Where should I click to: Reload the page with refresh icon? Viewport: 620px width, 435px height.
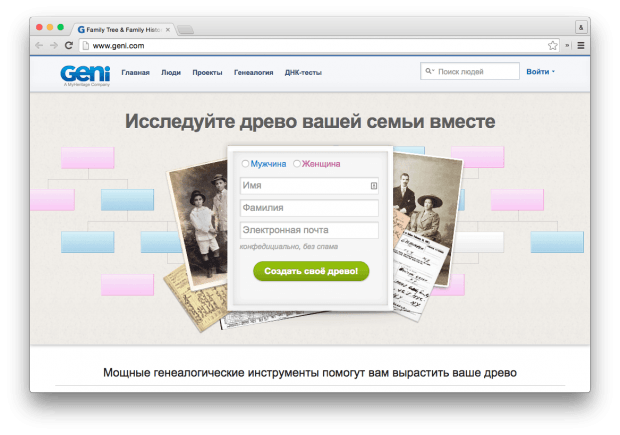click(69, 45)
